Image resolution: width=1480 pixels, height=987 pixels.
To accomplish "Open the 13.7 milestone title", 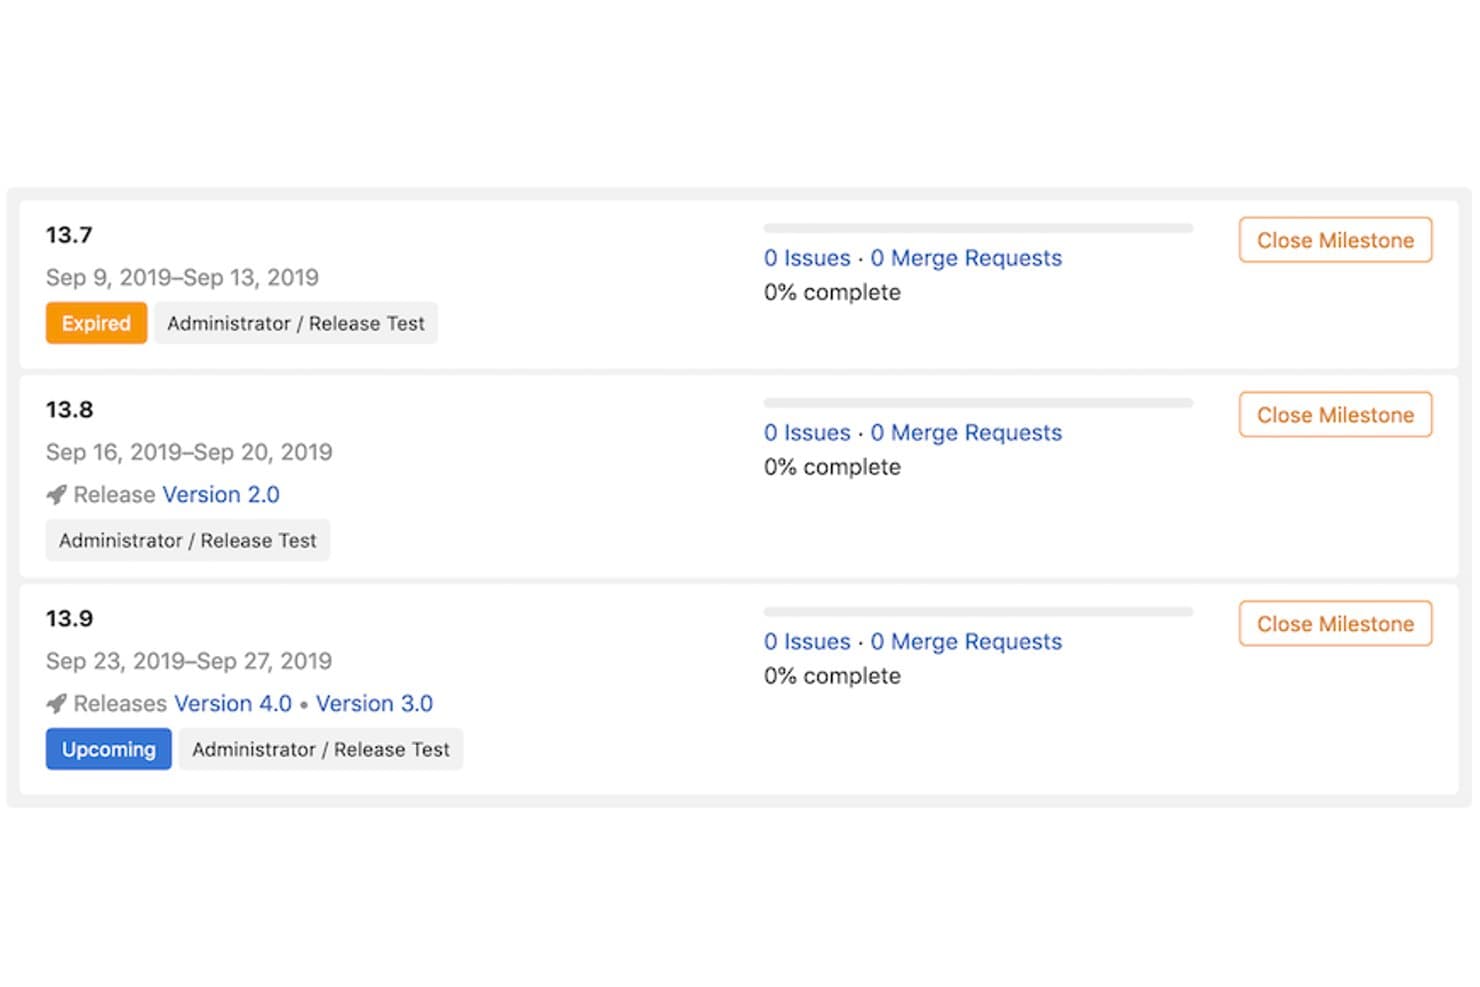I will pyautogui.click(x=69, y=235).
